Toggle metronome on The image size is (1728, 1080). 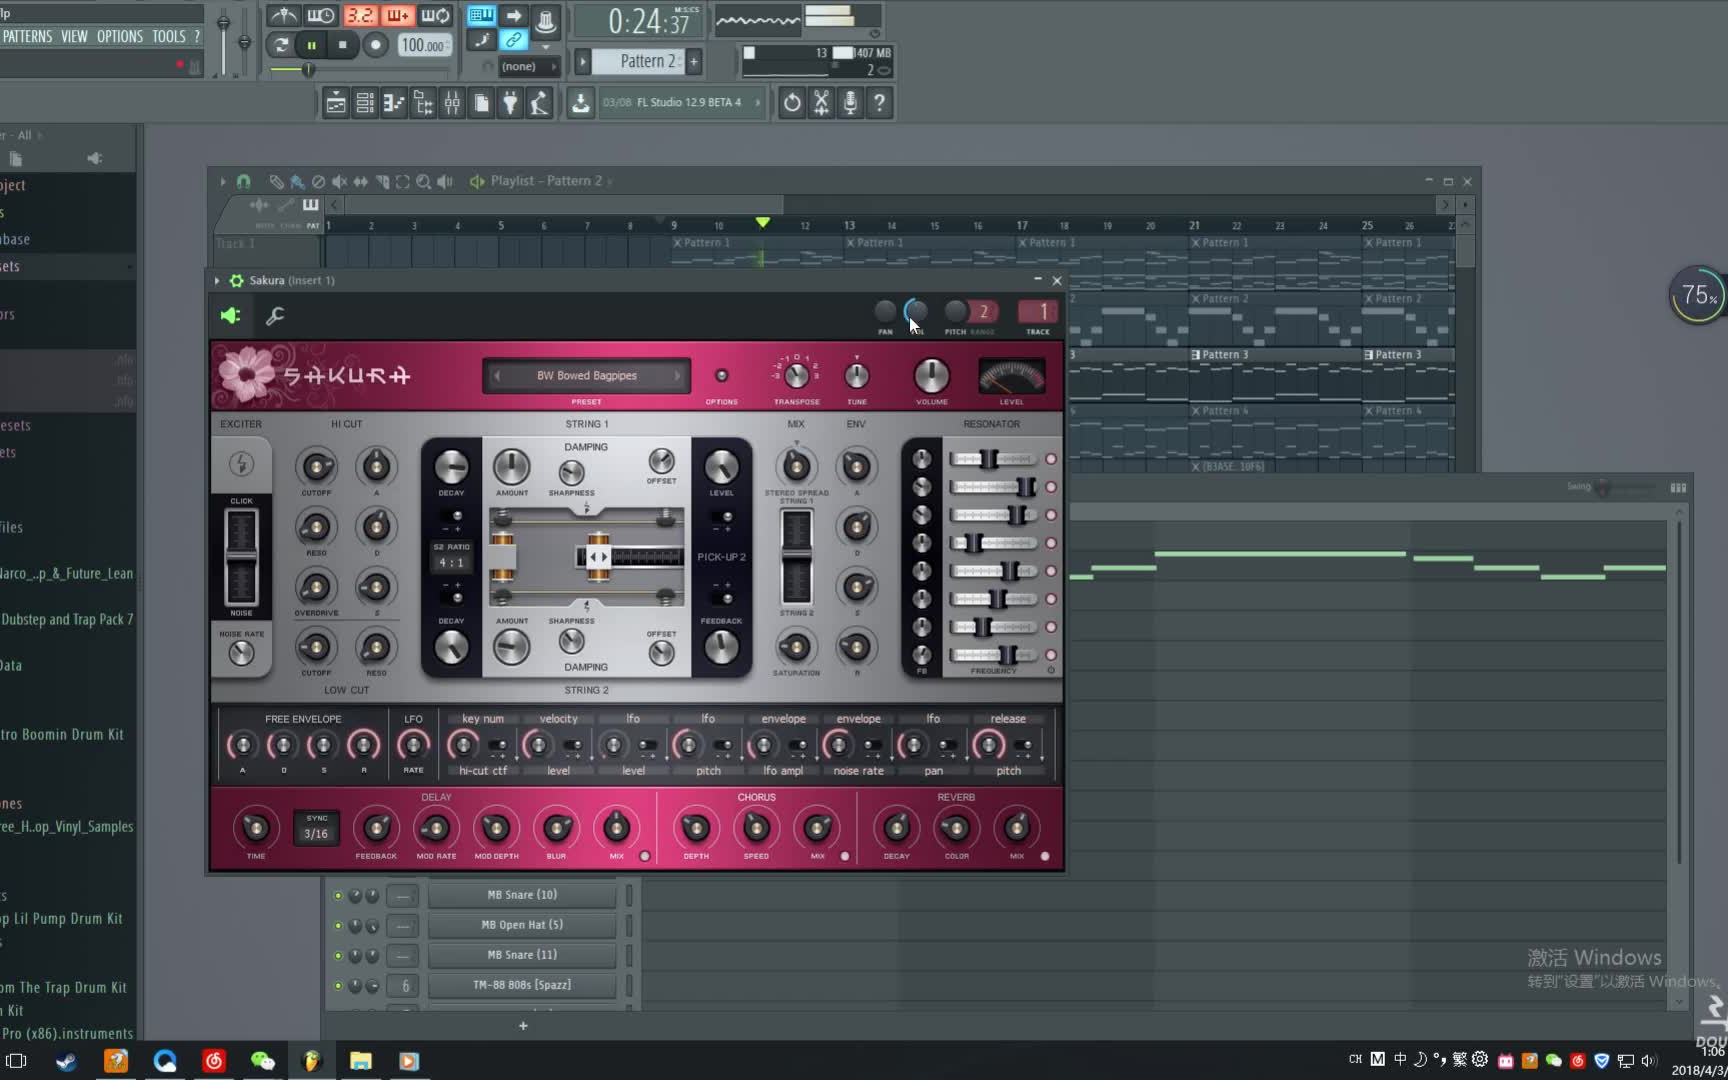click(x=283, y=15)
